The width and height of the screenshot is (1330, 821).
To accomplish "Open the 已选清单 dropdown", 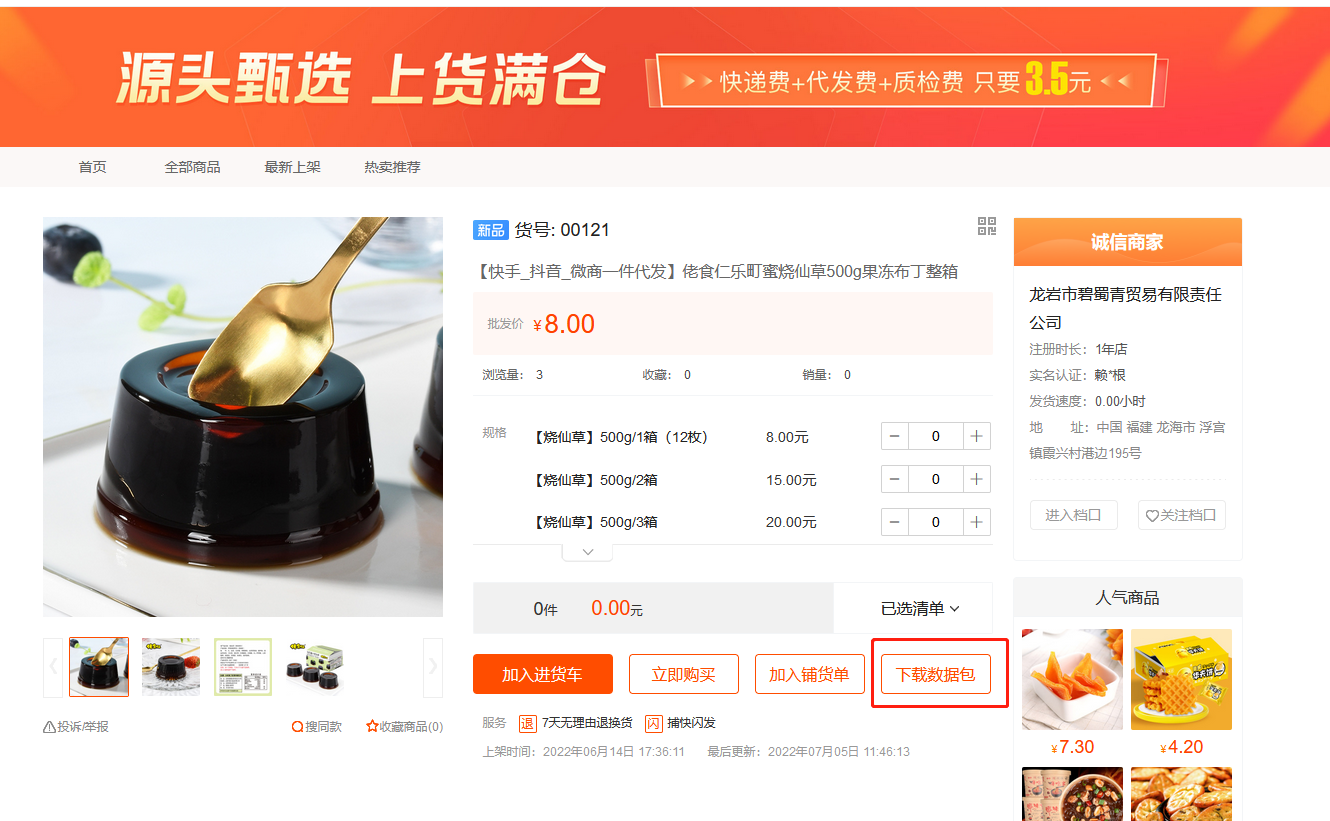I will tap(920, 608).
